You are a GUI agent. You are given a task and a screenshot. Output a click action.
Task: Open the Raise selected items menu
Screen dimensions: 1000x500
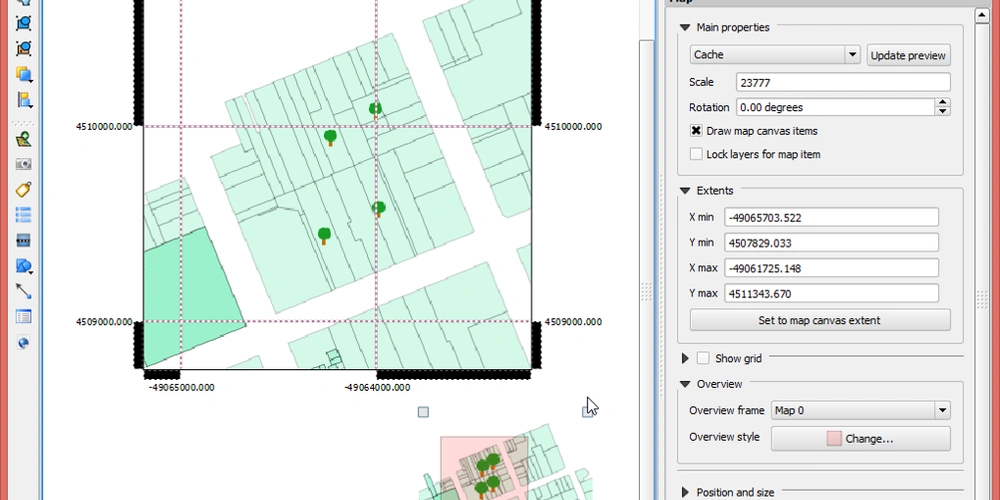point(24,74)
